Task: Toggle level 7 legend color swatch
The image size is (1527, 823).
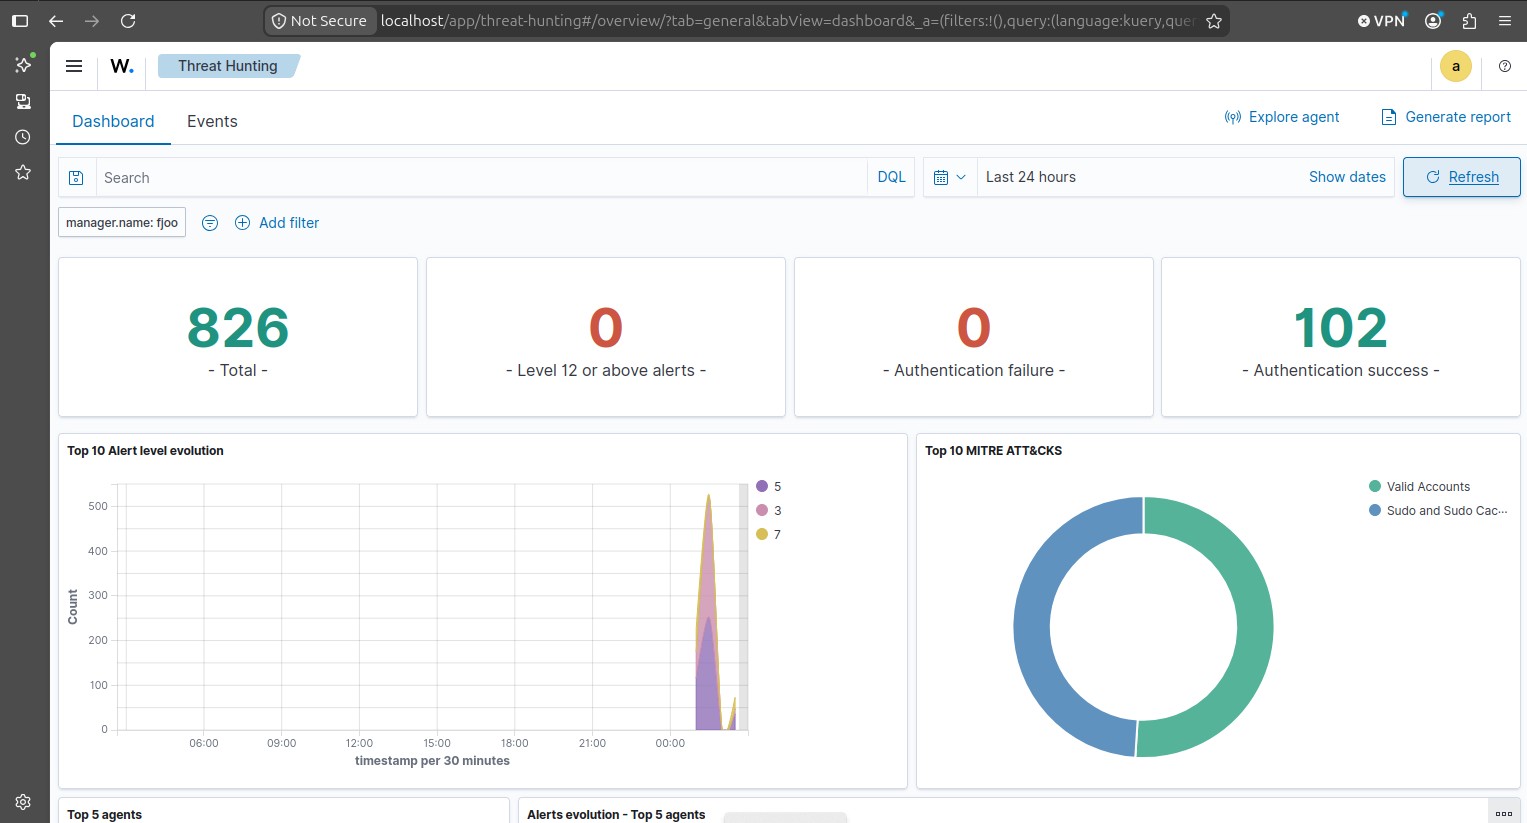Action: (762, 534)
